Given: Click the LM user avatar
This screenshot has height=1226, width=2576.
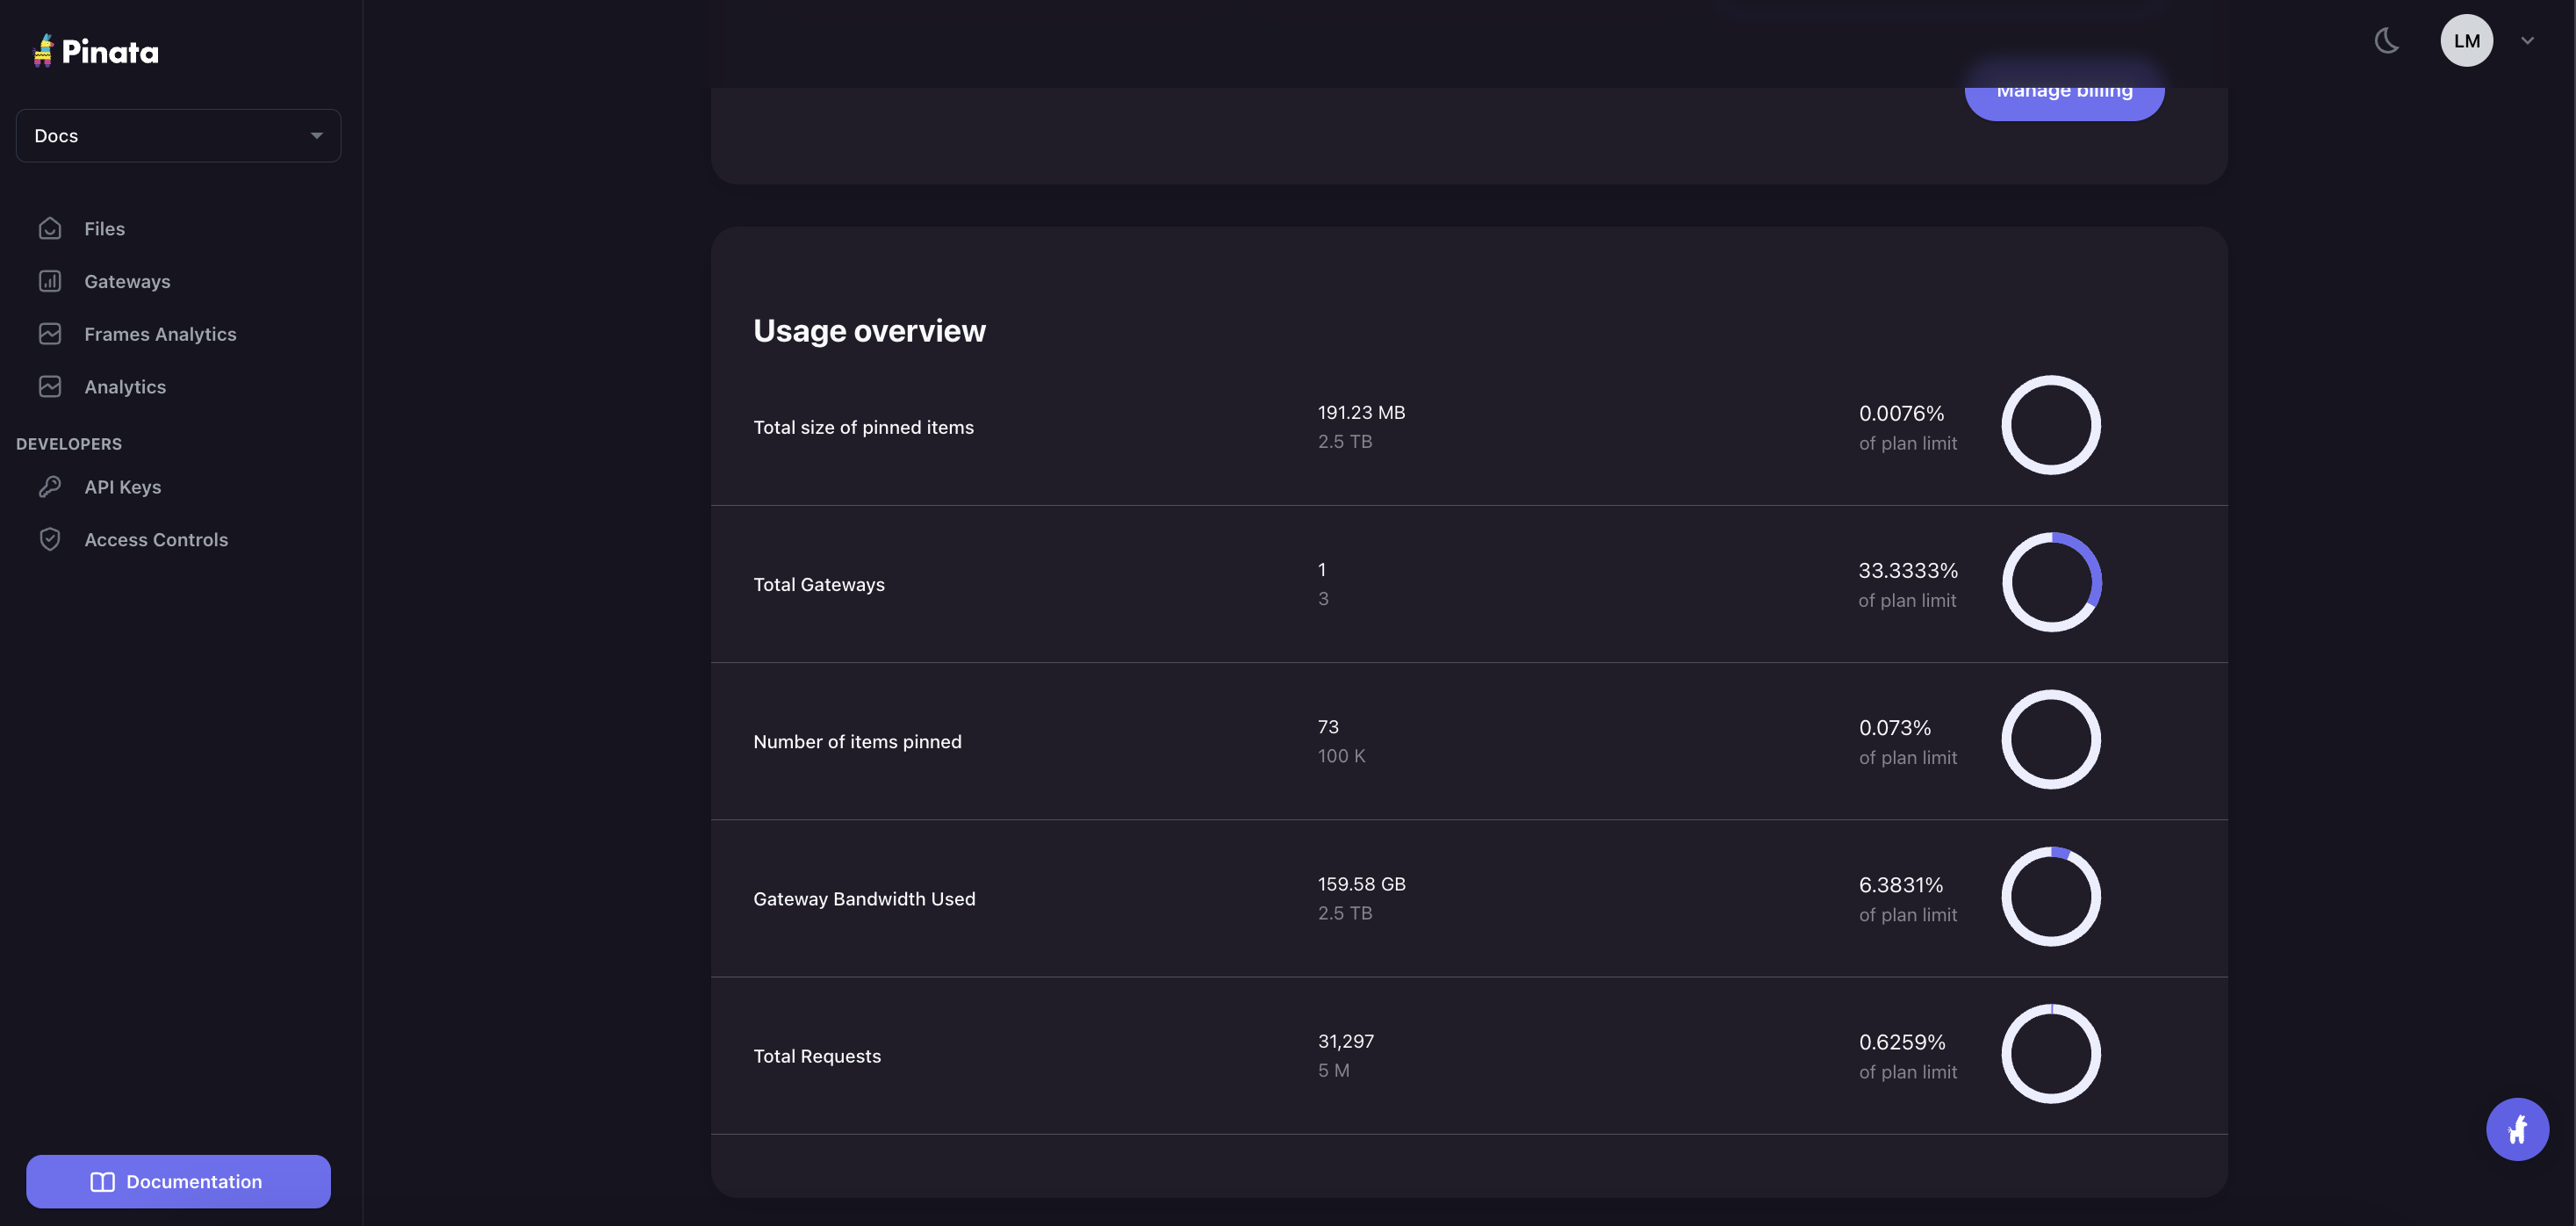Looking at the screenshot, I should pyautogui.click(x=2465, y=41).
